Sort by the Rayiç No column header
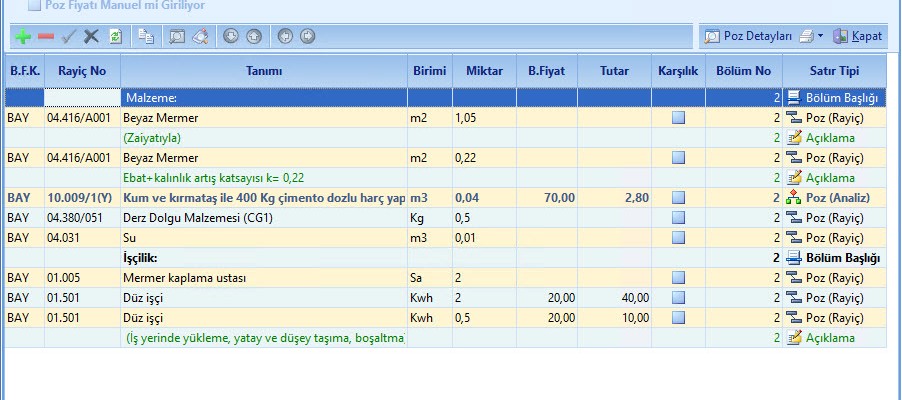902x400 pixels. pos(82,71)
